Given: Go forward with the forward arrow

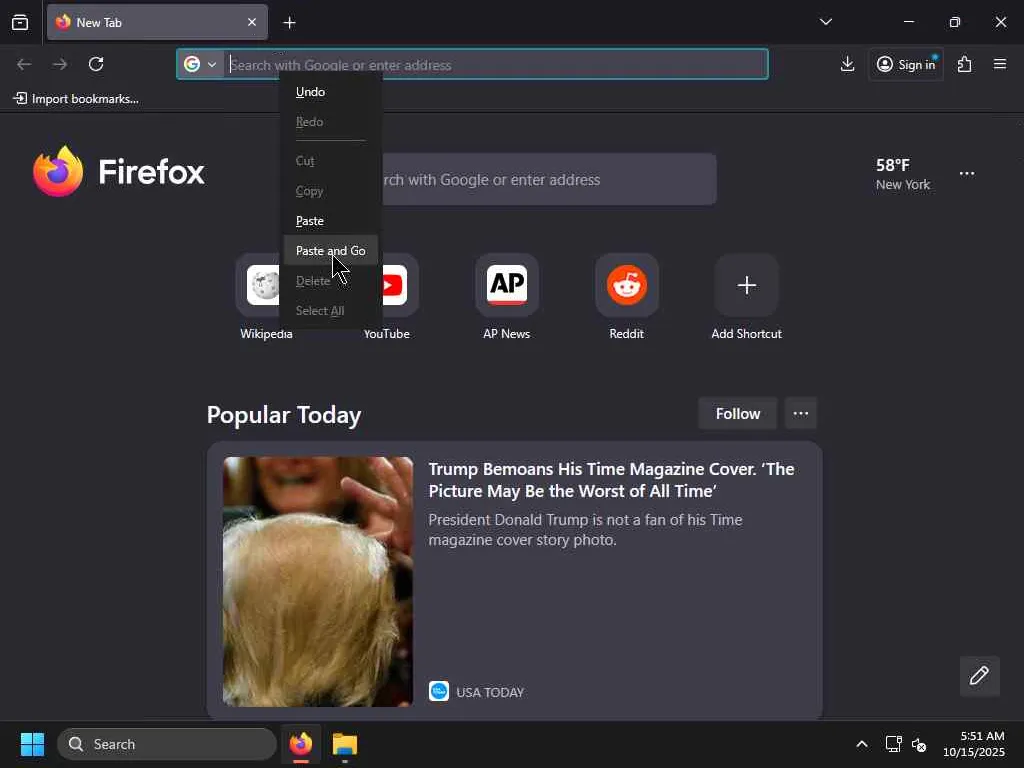Looking at the screenshot, I should point(60,64).
